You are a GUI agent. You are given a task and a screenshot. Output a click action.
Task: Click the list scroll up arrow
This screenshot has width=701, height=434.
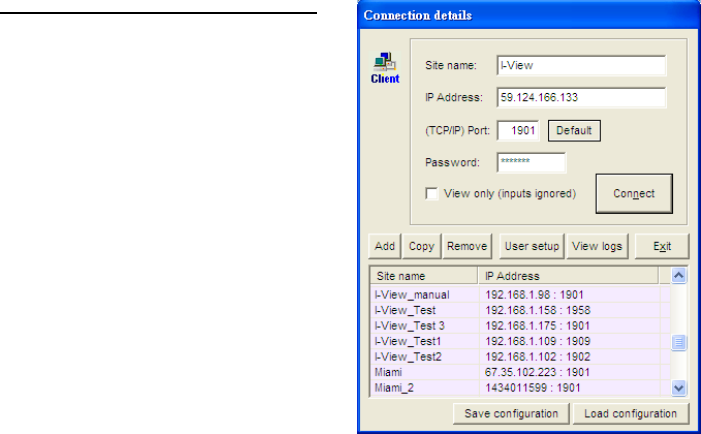pos(679,275)
